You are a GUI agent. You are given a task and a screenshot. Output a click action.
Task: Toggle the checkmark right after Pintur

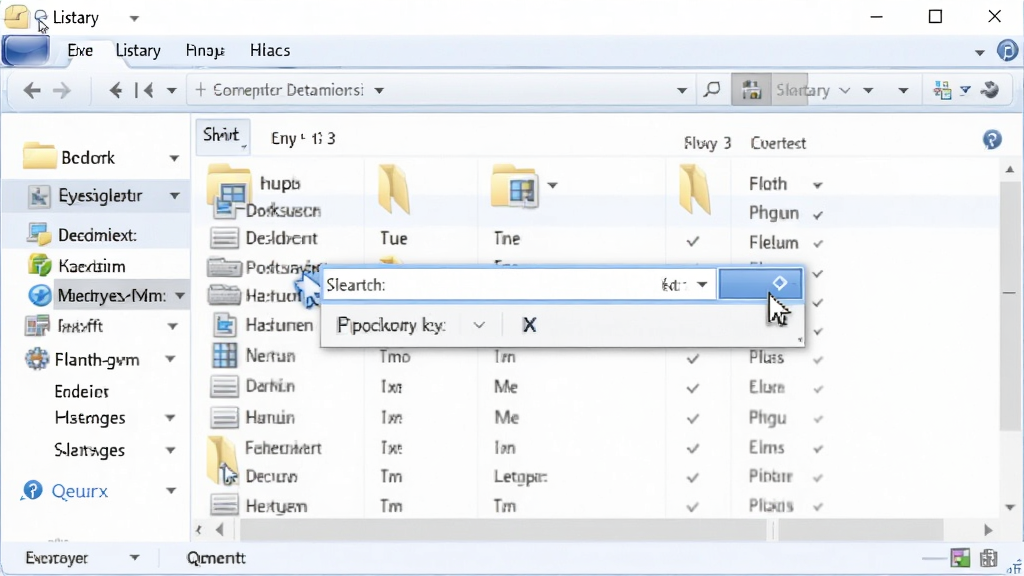[x=818, y=478]
